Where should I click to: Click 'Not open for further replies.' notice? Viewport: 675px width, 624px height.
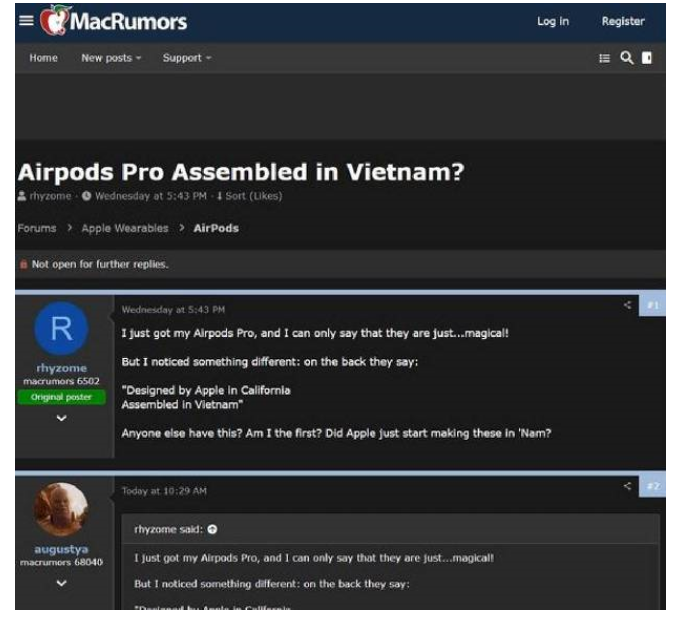point(100,264)
